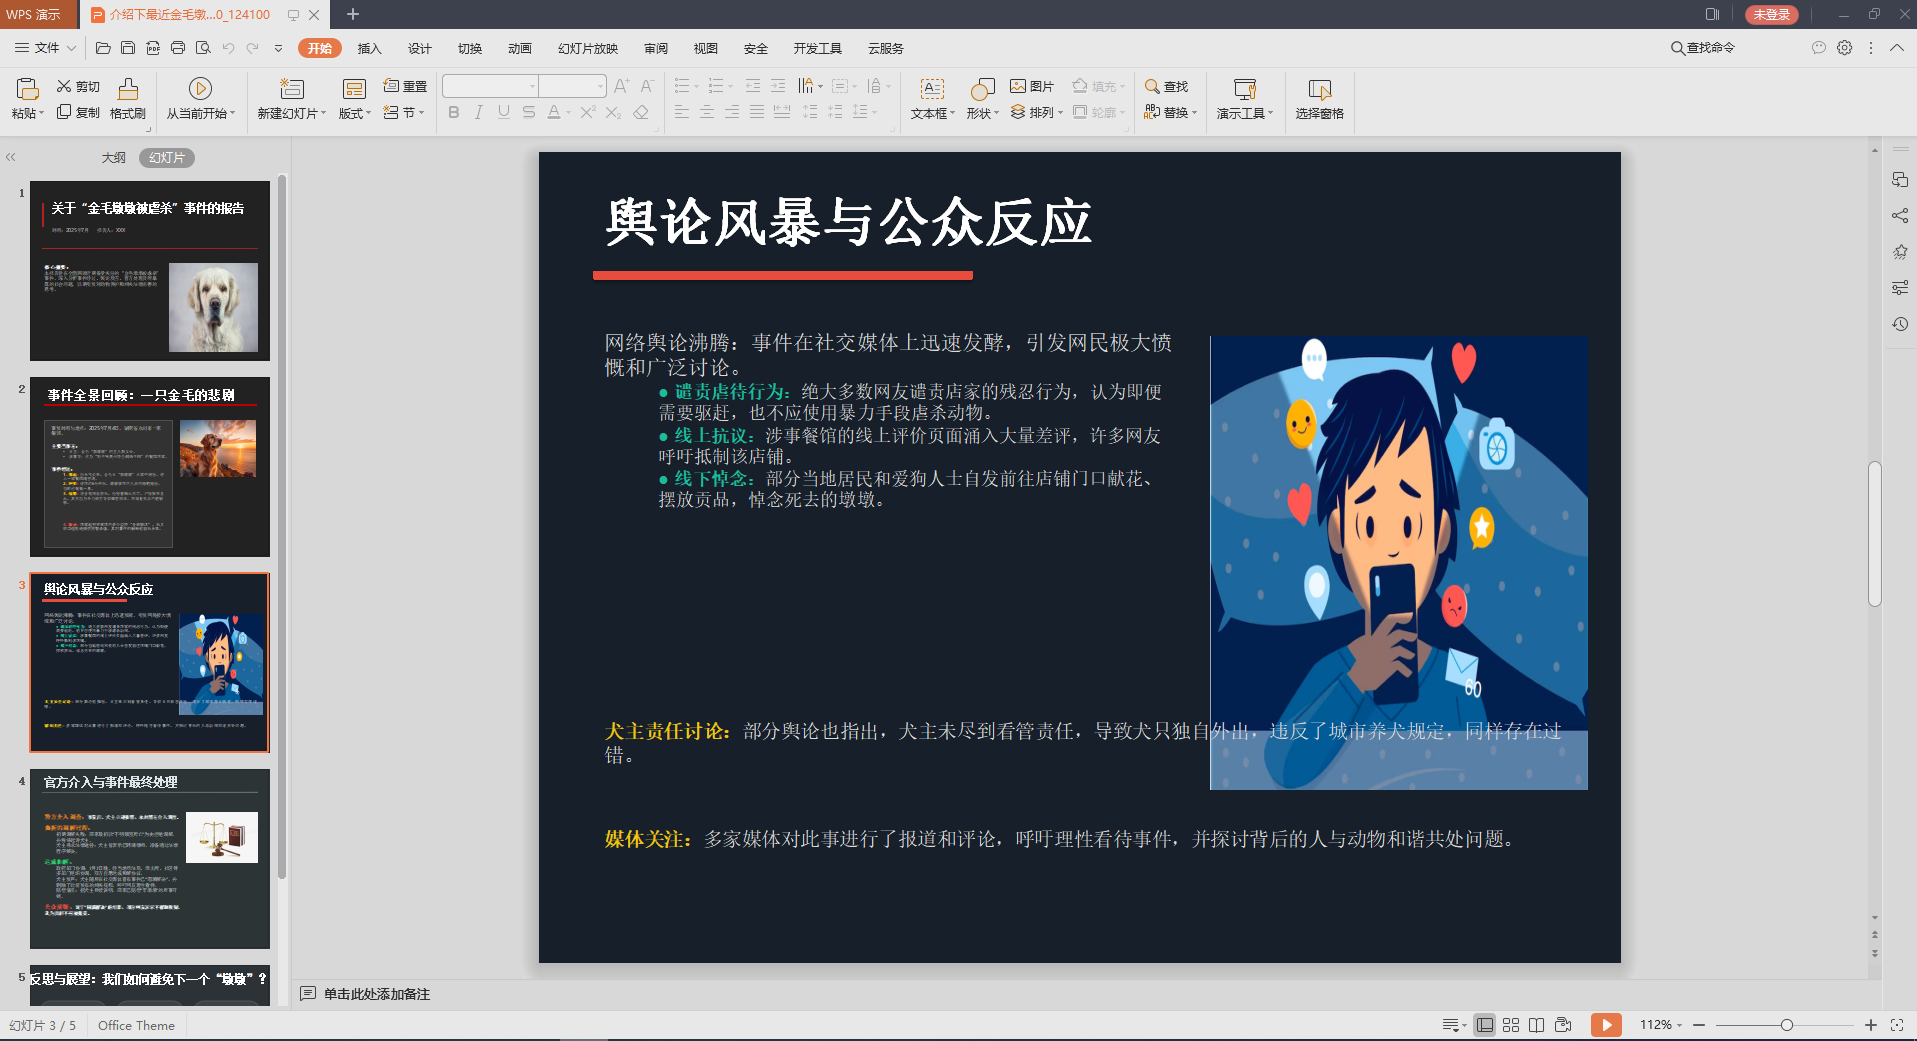
Task: Click the Picture (图片) insert button
Action: pos(1032,86)
